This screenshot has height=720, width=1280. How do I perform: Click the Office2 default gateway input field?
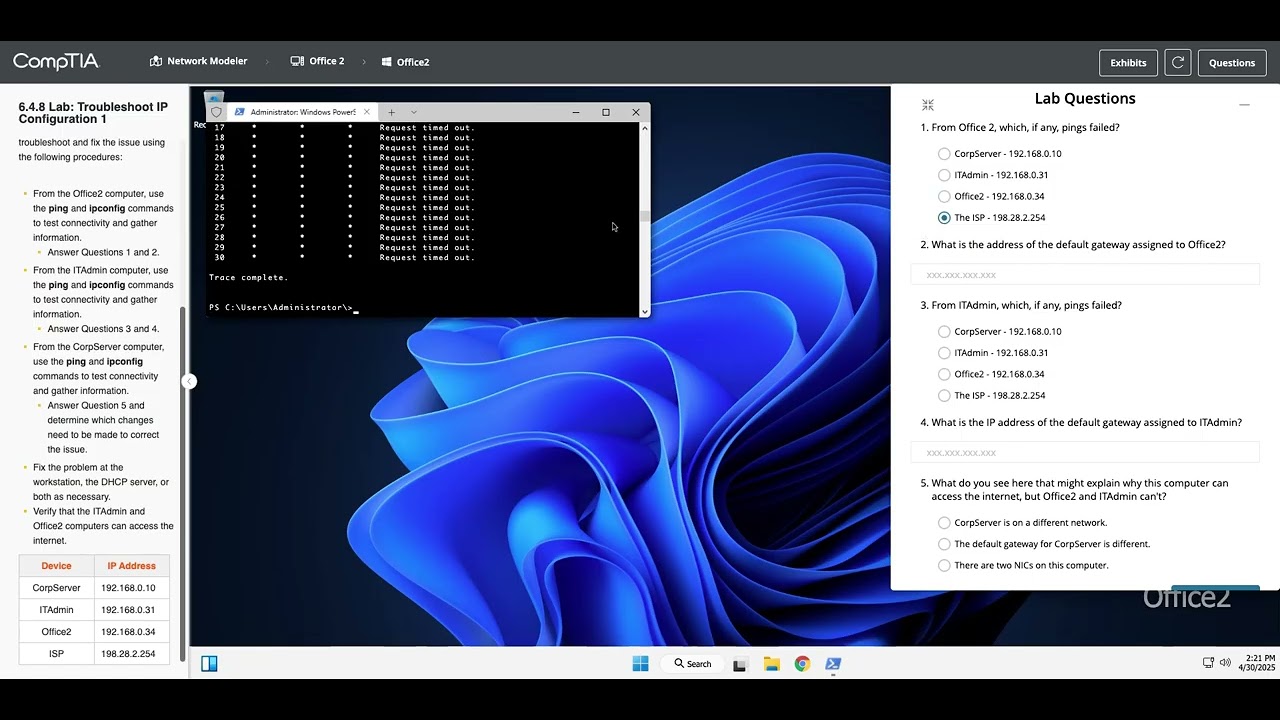pyautogui.click(x=1085, y=274)
